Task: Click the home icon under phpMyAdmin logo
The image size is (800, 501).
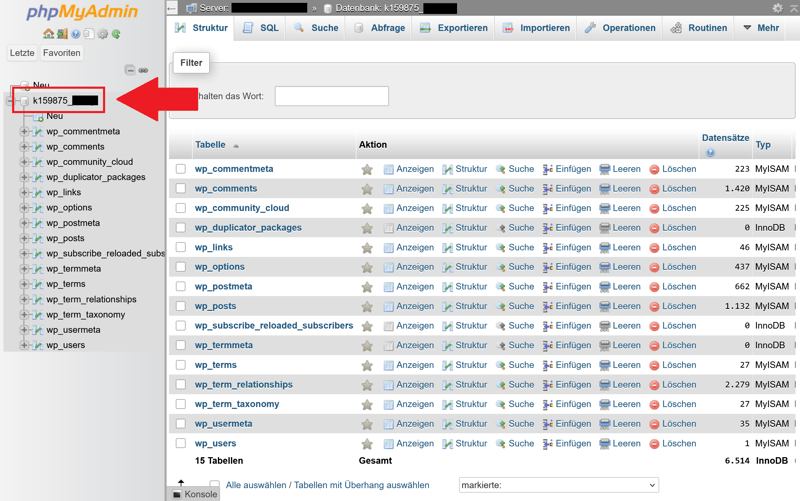Action: coord(48,34)
